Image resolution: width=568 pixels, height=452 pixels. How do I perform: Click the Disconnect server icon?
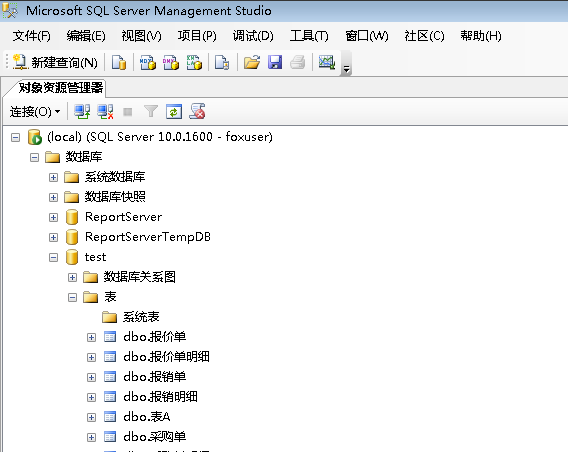(105, 112)
